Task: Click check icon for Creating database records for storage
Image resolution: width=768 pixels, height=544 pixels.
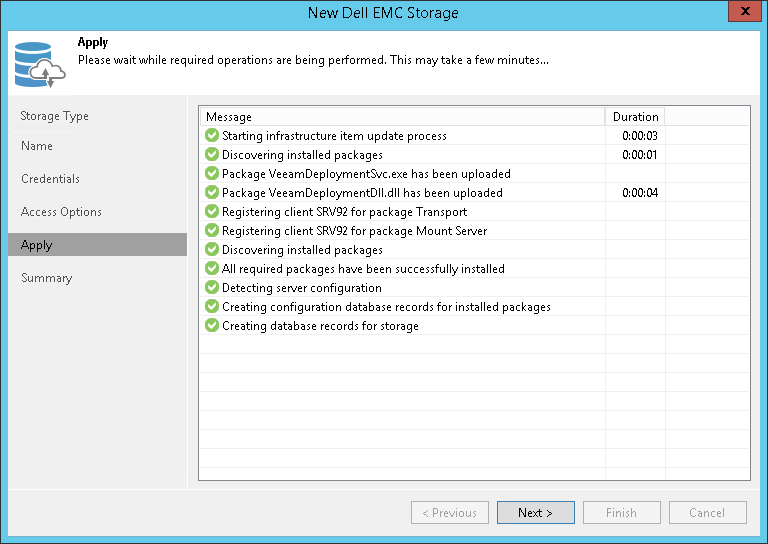Action: 211,326
